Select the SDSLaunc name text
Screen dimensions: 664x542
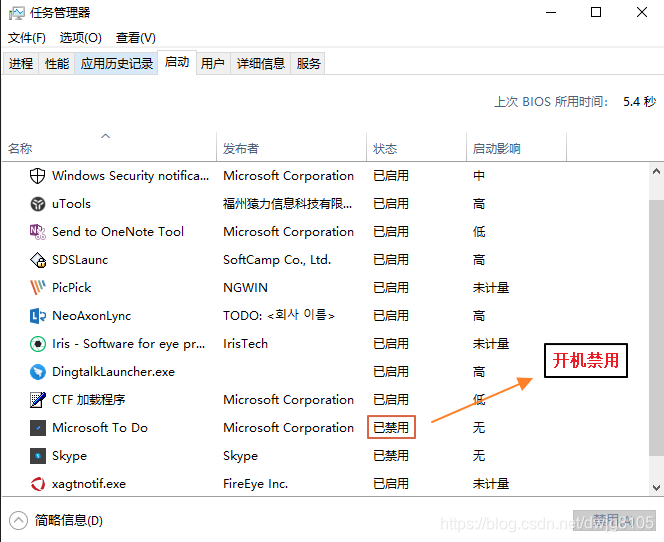point(80,260)
